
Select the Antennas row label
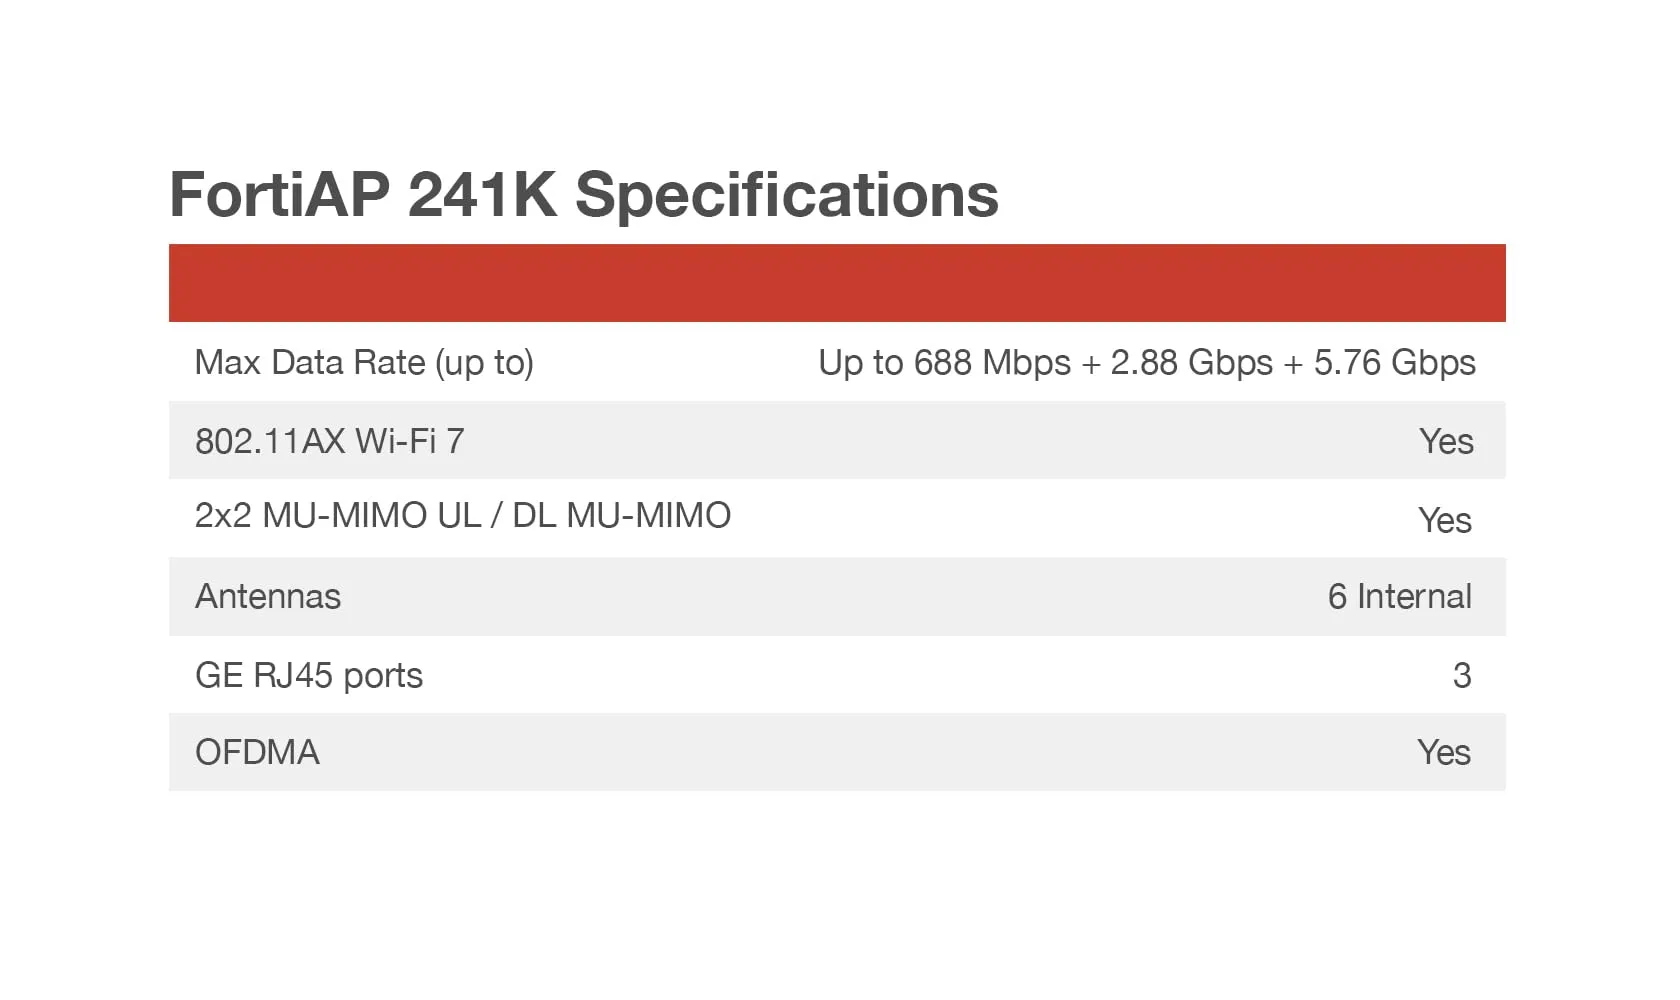tap(268, 596)
